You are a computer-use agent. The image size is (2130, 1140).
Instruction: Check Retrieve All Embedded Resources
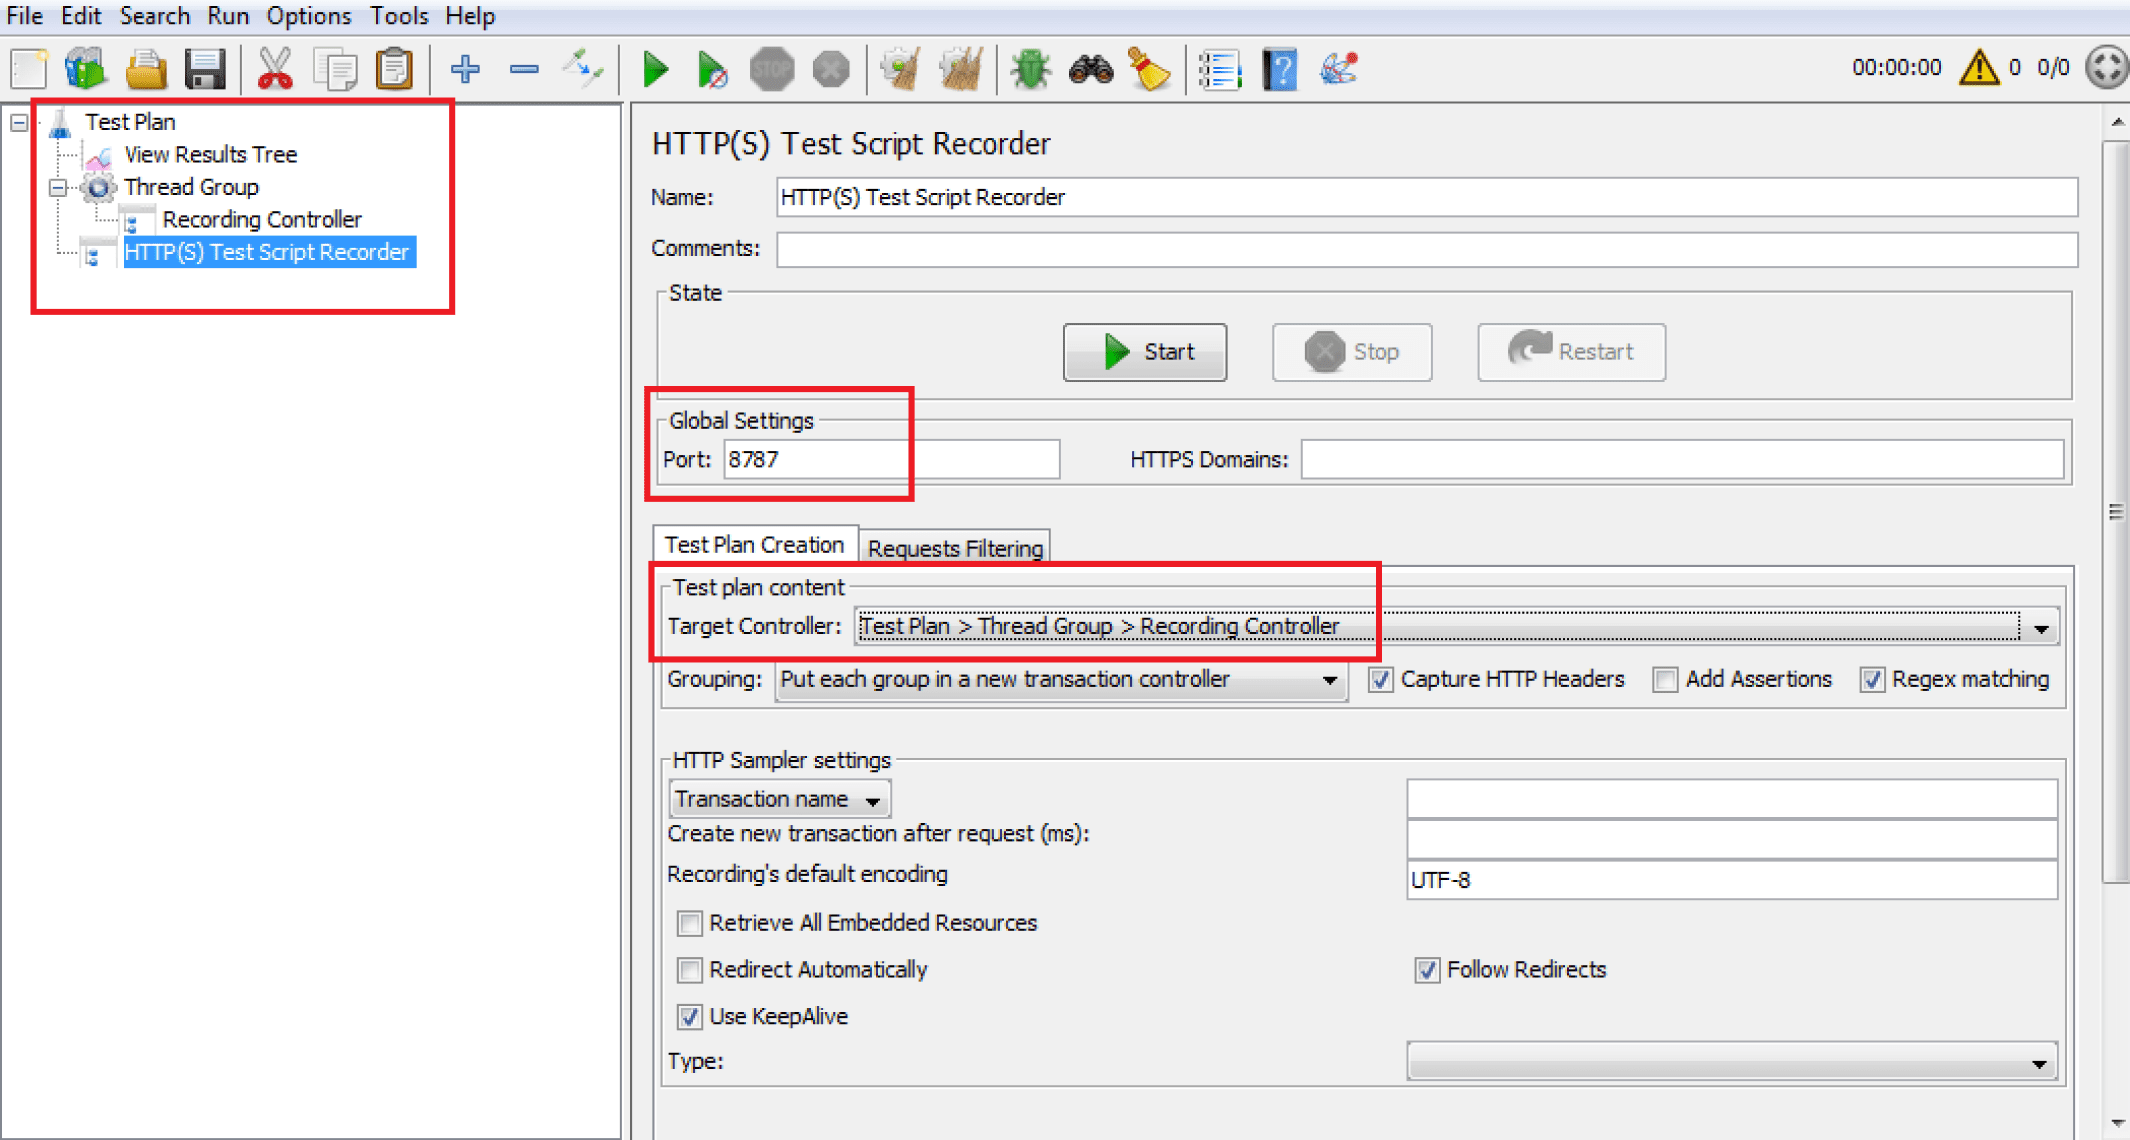689,923
